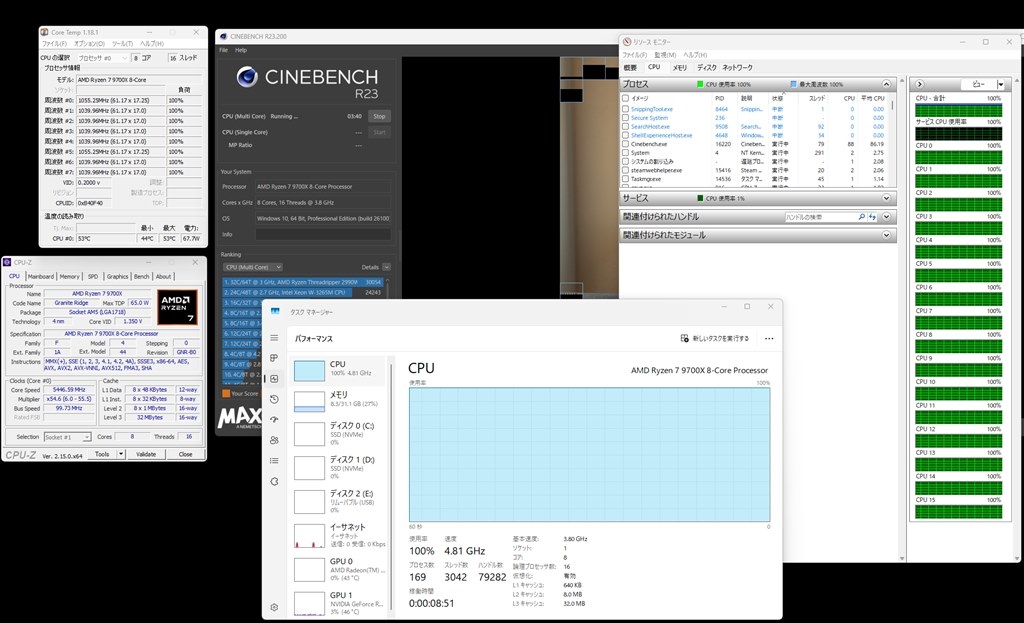Check the SnippingTool.exe process checkbox

[x=626, y=109]
